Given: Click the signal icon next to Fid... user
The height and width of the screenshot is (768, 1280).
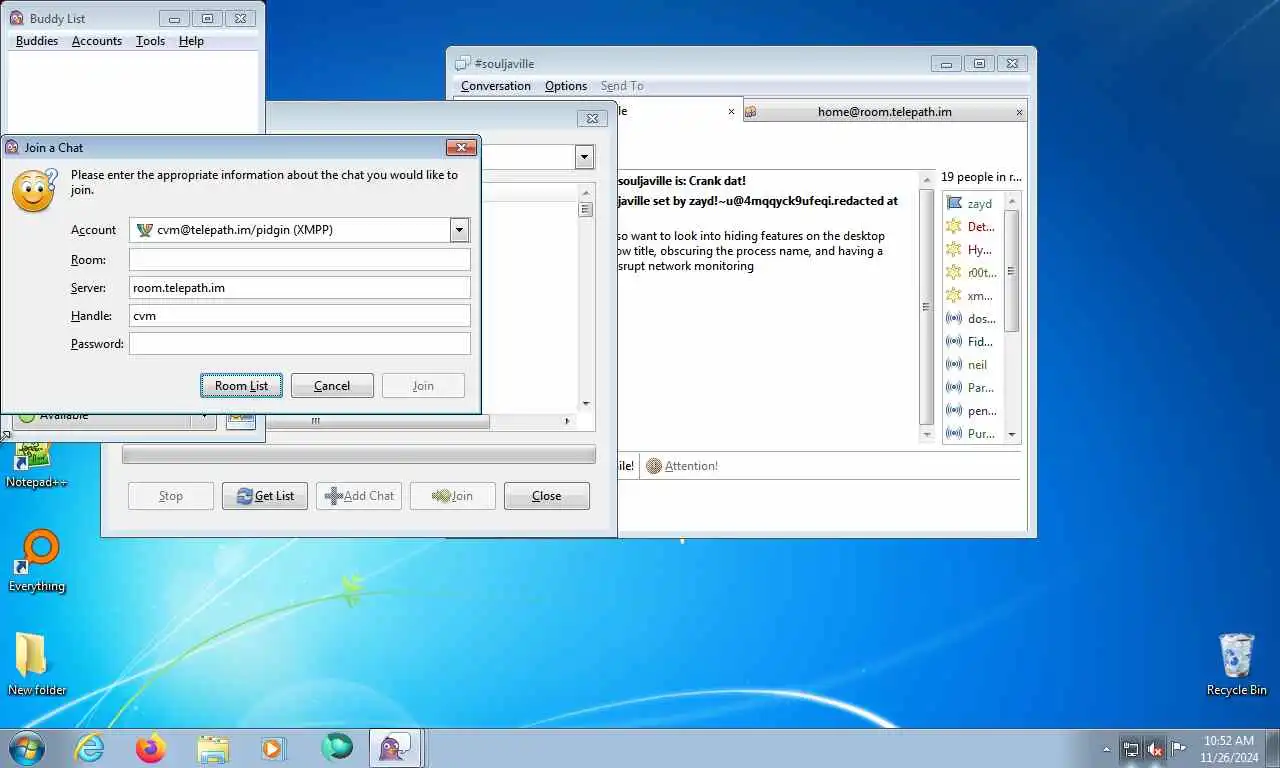Looking at the screenshot, I should 954,341.
